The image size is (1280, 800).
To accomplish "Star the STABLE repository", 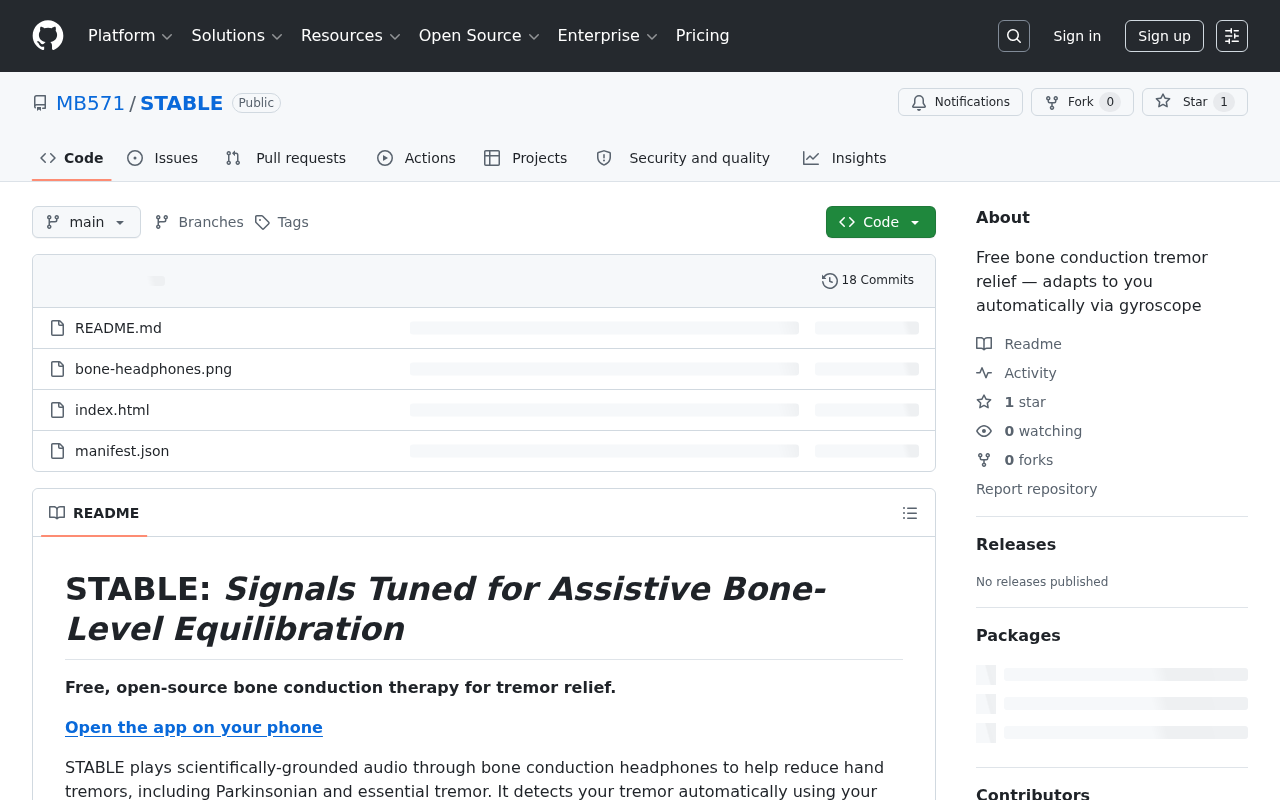I will tap(1195, 102).
